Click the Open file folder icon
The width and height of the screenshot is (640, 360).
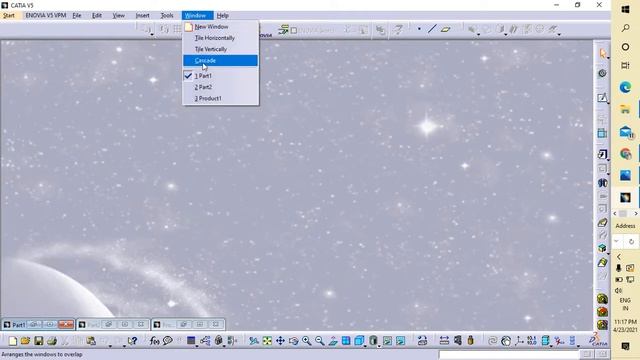[25, 341]
